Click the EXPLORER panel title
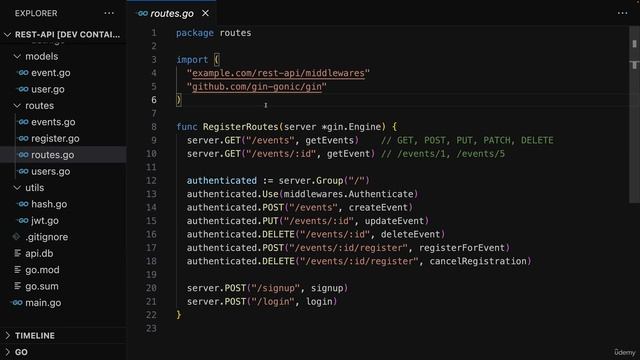 36,13
